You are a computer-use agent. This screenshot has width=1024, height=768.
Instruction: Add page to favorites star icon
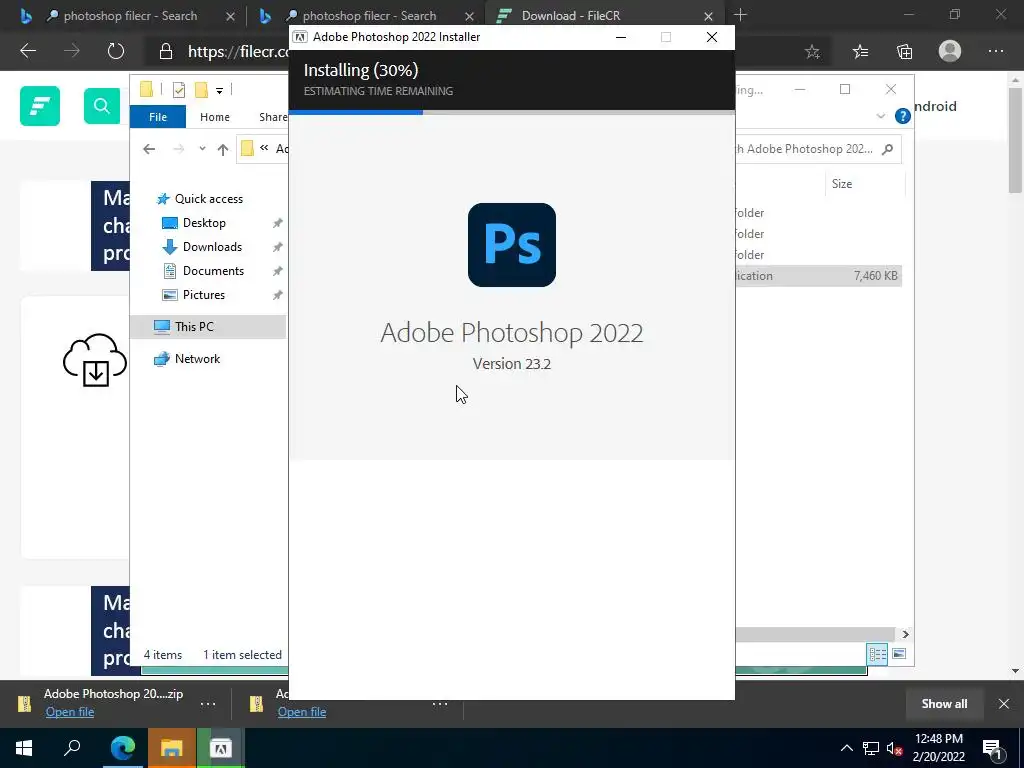(x=812, y=52)
